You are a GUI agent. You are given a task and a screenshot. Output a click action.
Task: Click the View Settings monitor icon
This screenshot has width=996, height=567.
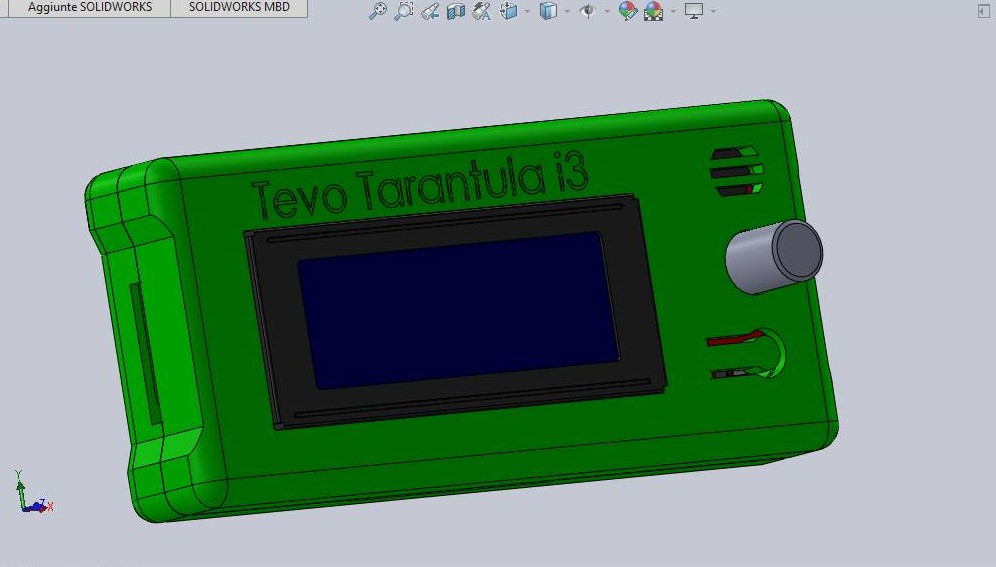point(694,11)
